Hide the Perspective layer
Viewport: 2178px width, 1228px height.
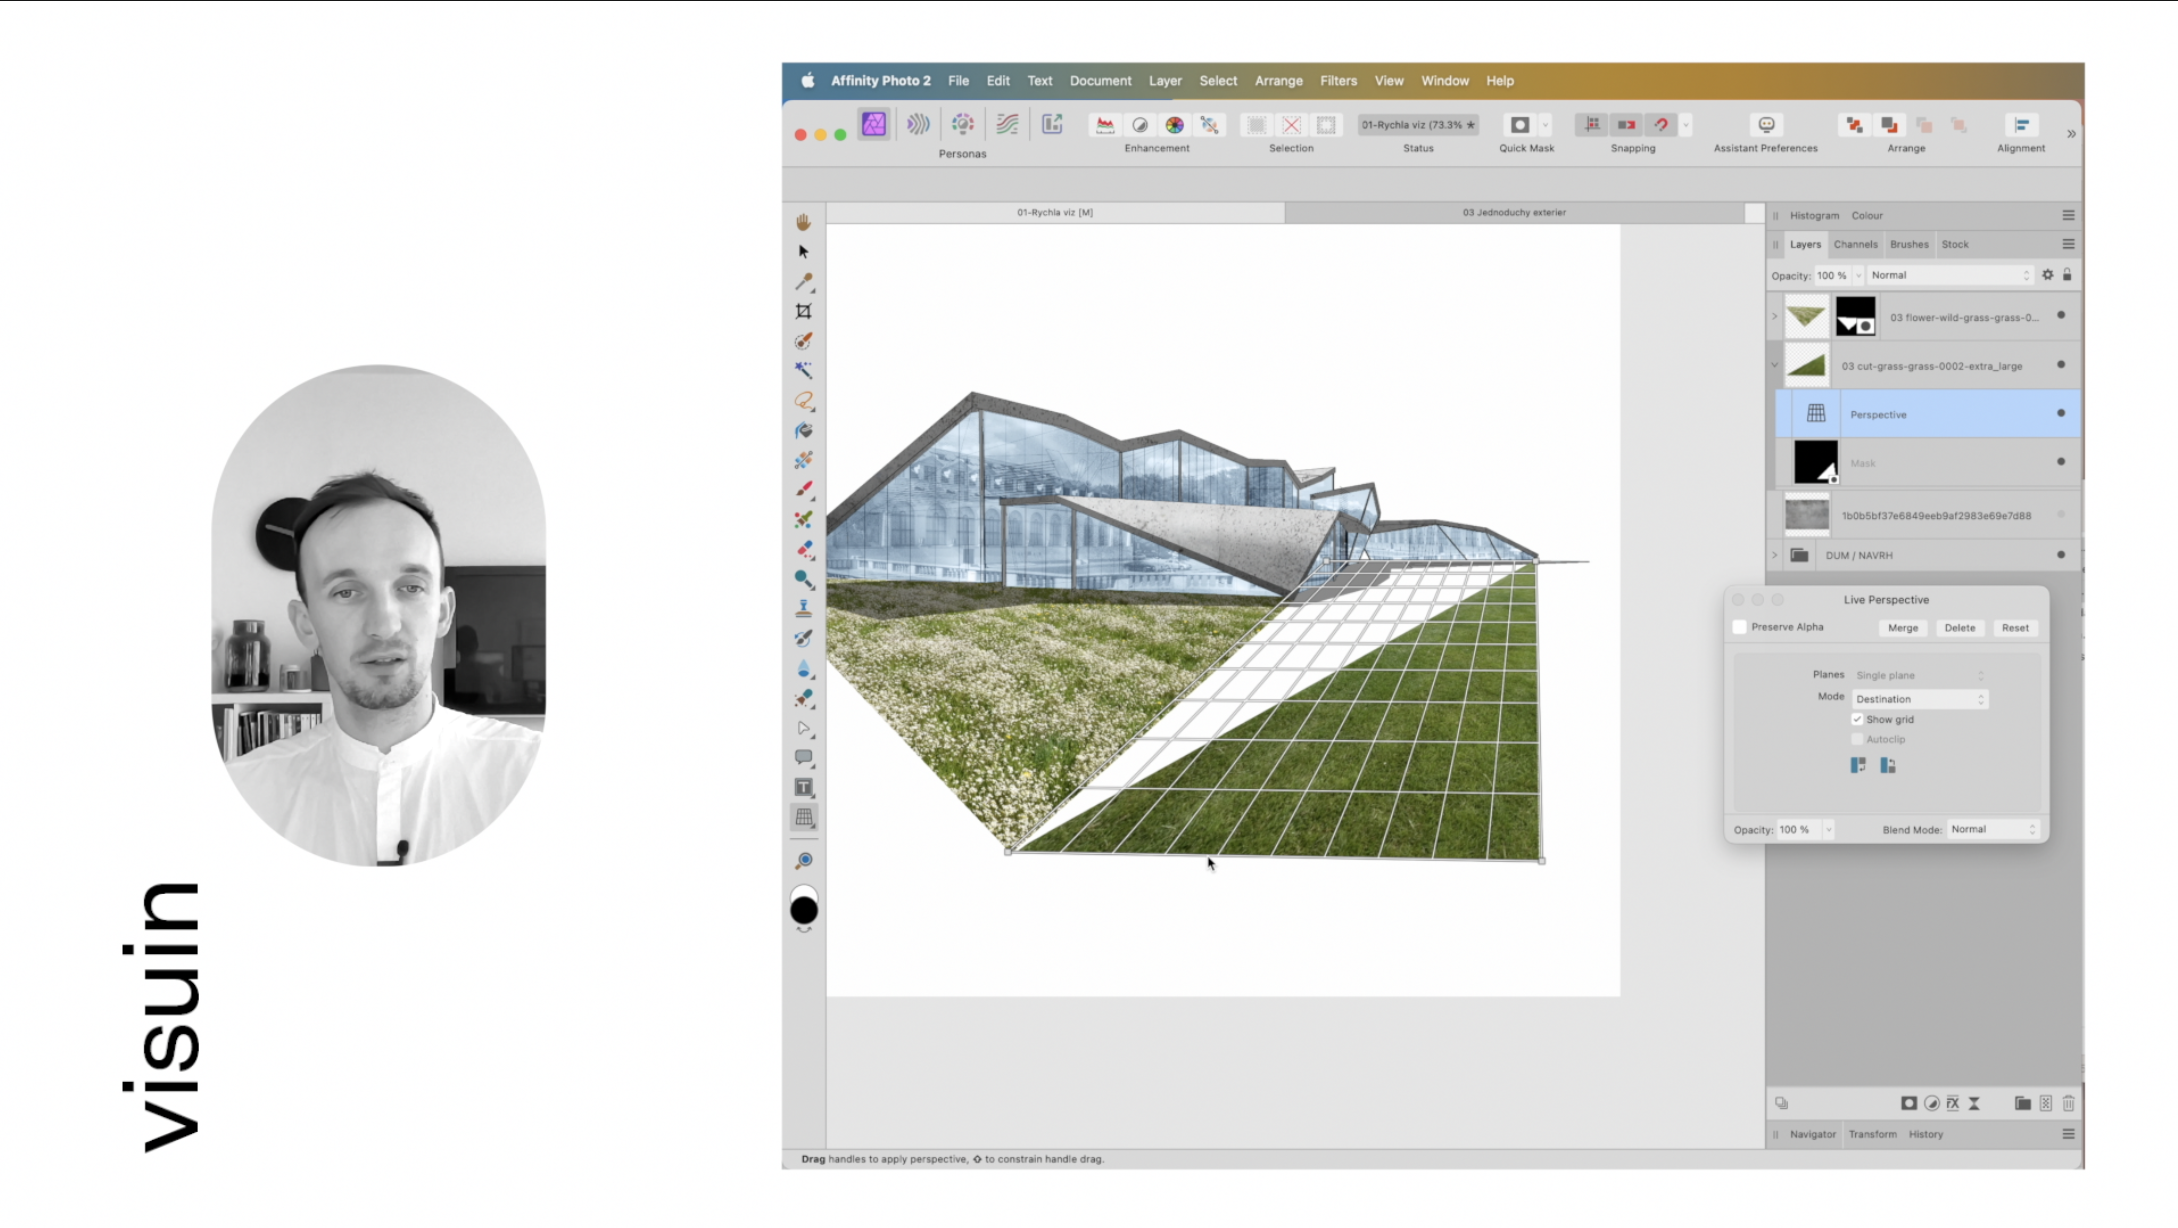2060,413
